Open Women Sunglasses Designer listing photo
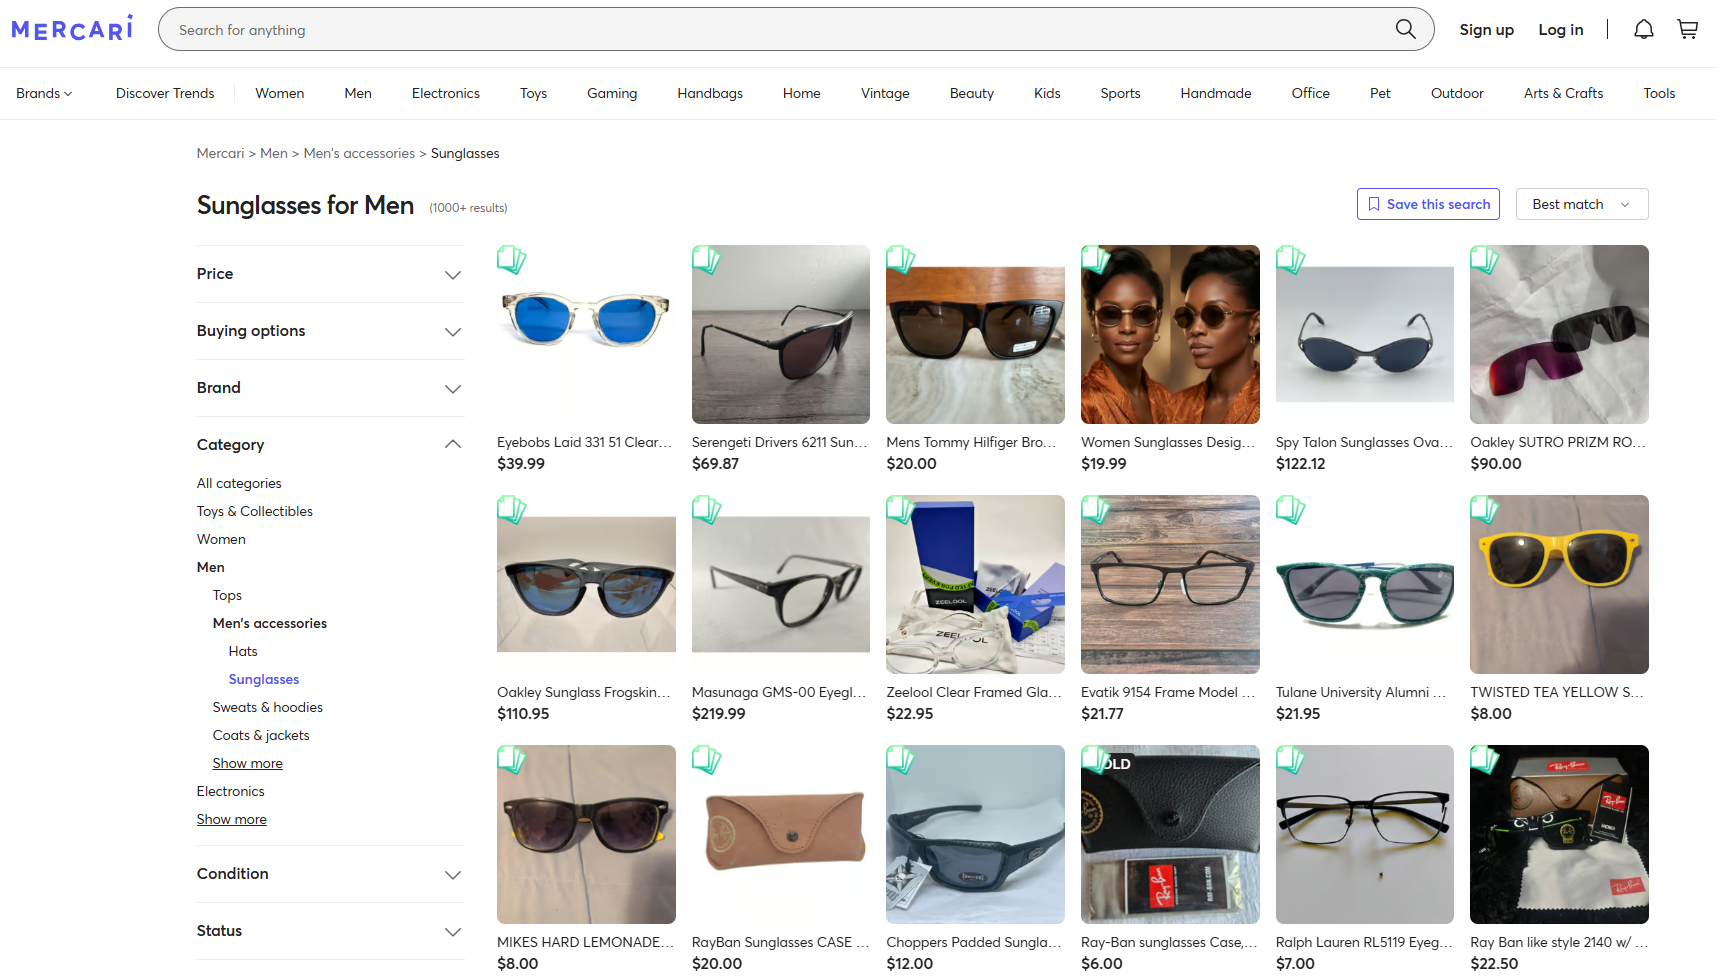This screenshot has width=1716, height=977. tap(1170, 334)
